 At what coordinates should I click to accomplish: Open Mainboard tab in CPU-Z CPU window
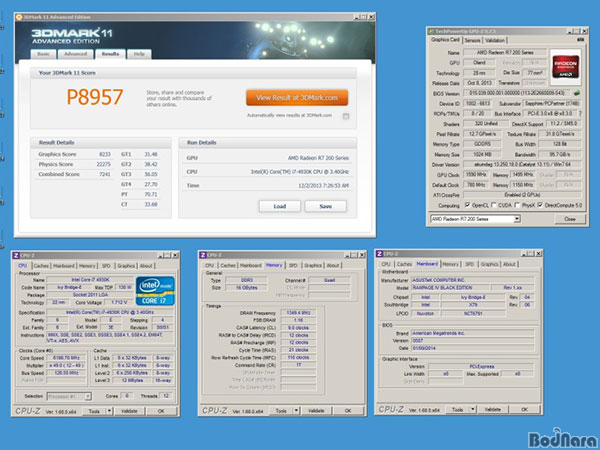64,266
